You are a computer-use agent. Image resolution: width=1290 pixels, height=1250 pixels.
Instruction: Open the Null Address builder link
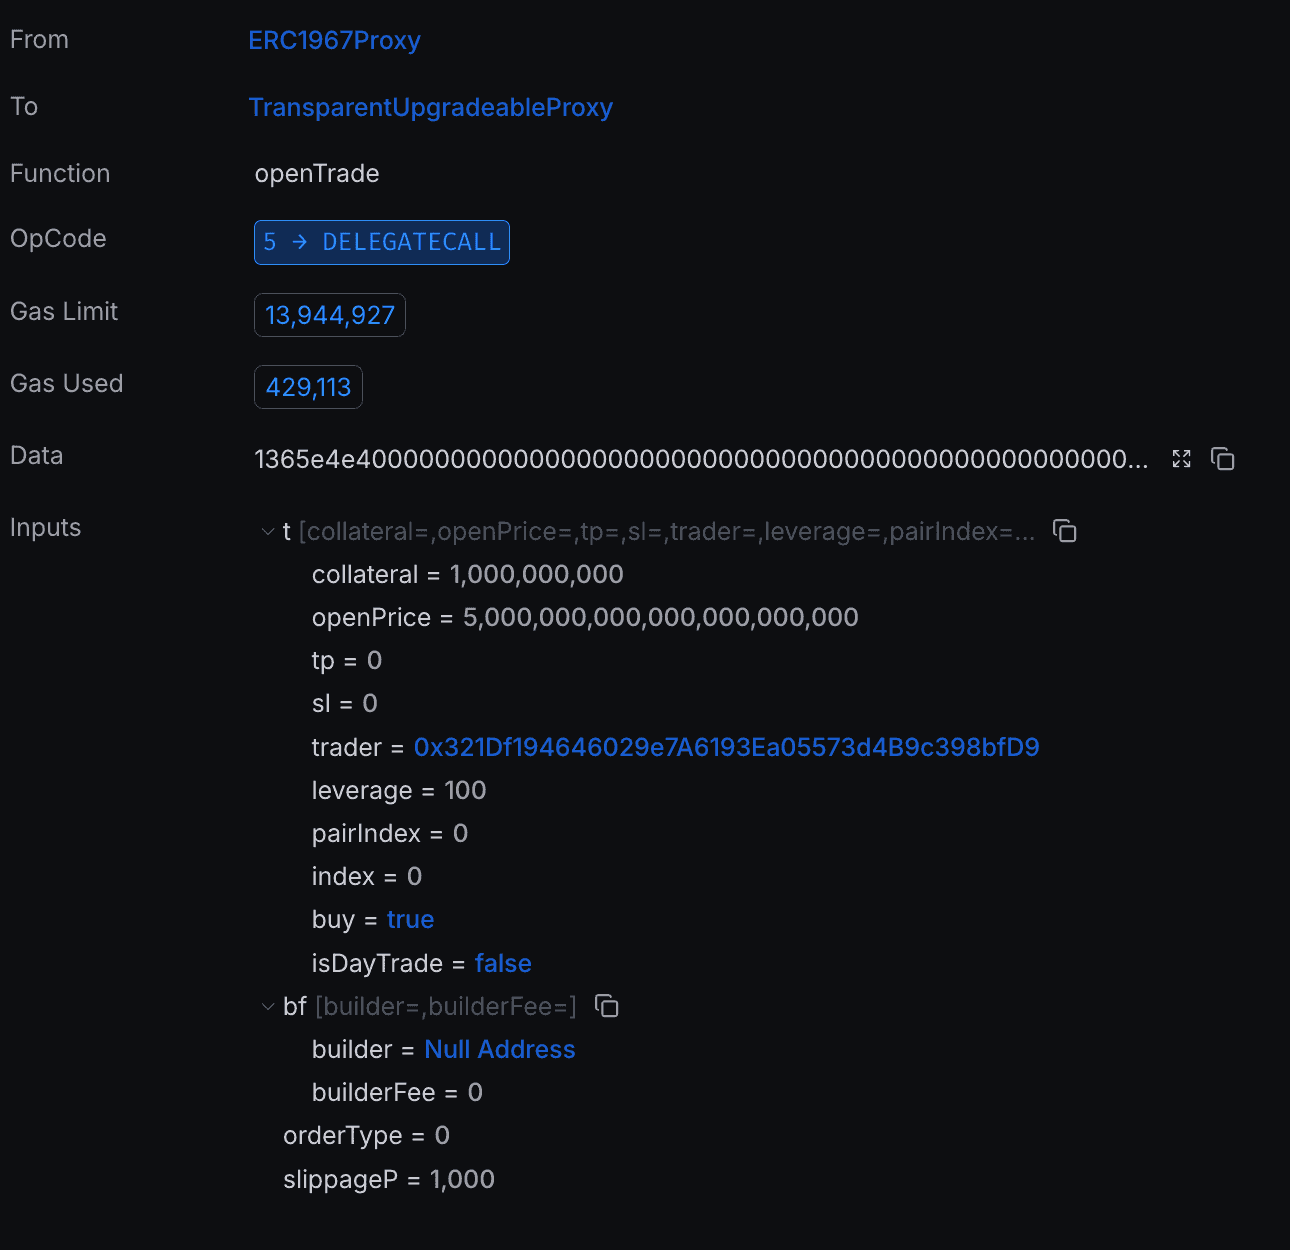click(500, 1049)
